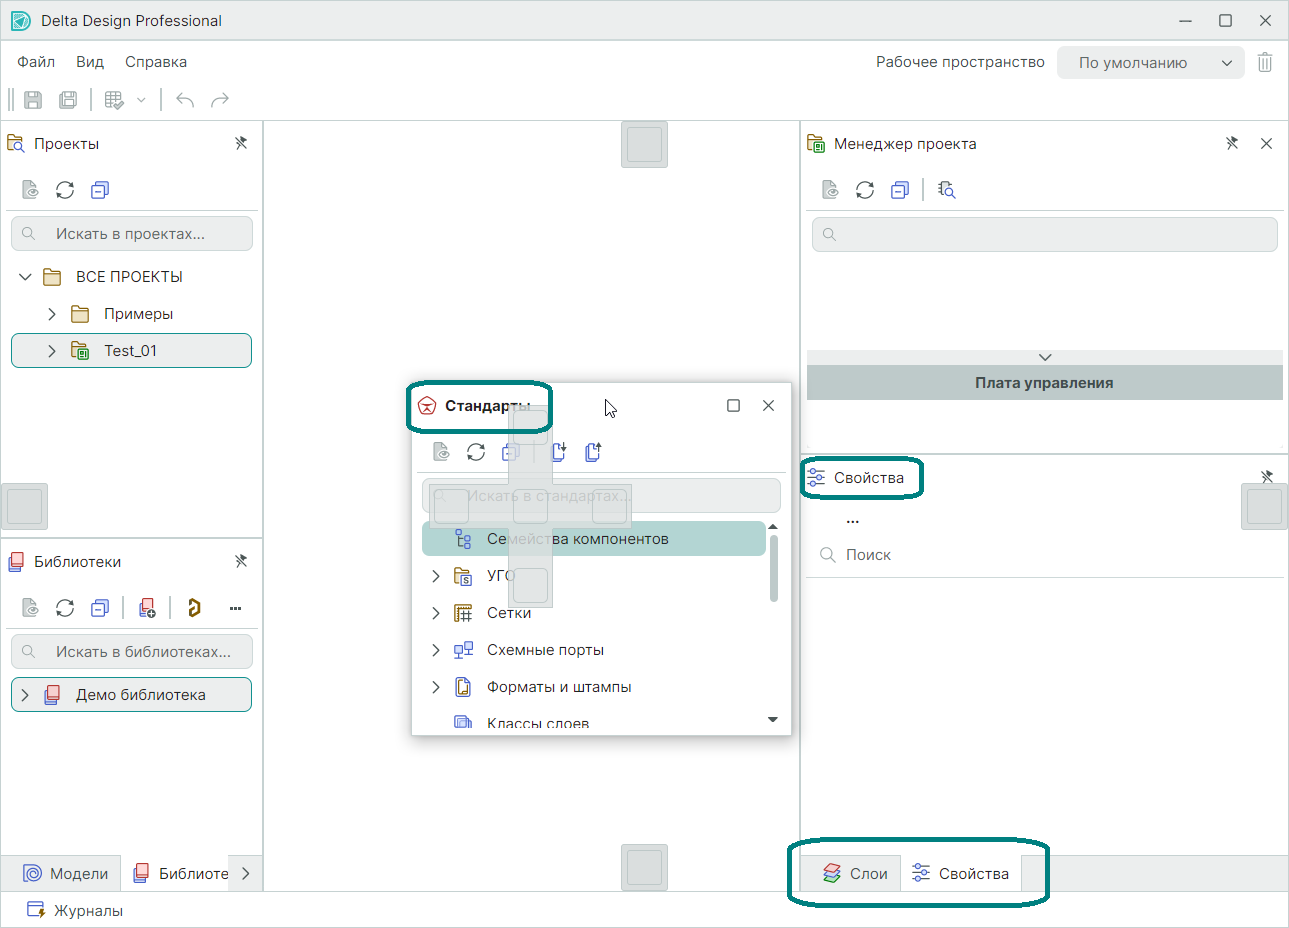Viewport: 1289px width, 928px height.
Task: Click collapse all icon in Libraries panel
Action: pyautogui.click(x=100, y=608)
